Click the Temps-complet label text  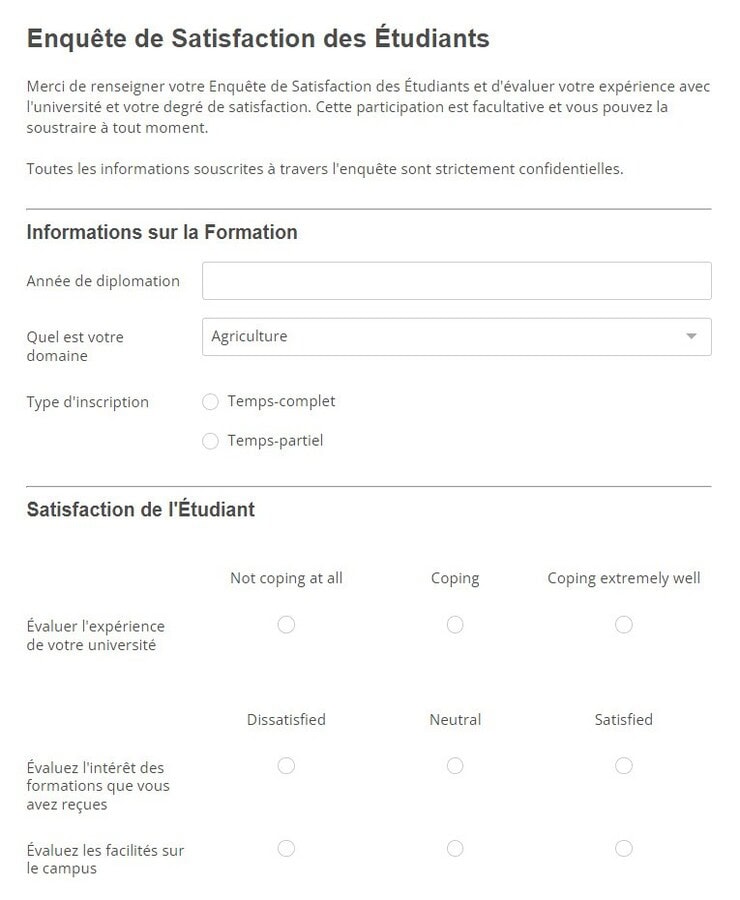[x=281, y=401]
